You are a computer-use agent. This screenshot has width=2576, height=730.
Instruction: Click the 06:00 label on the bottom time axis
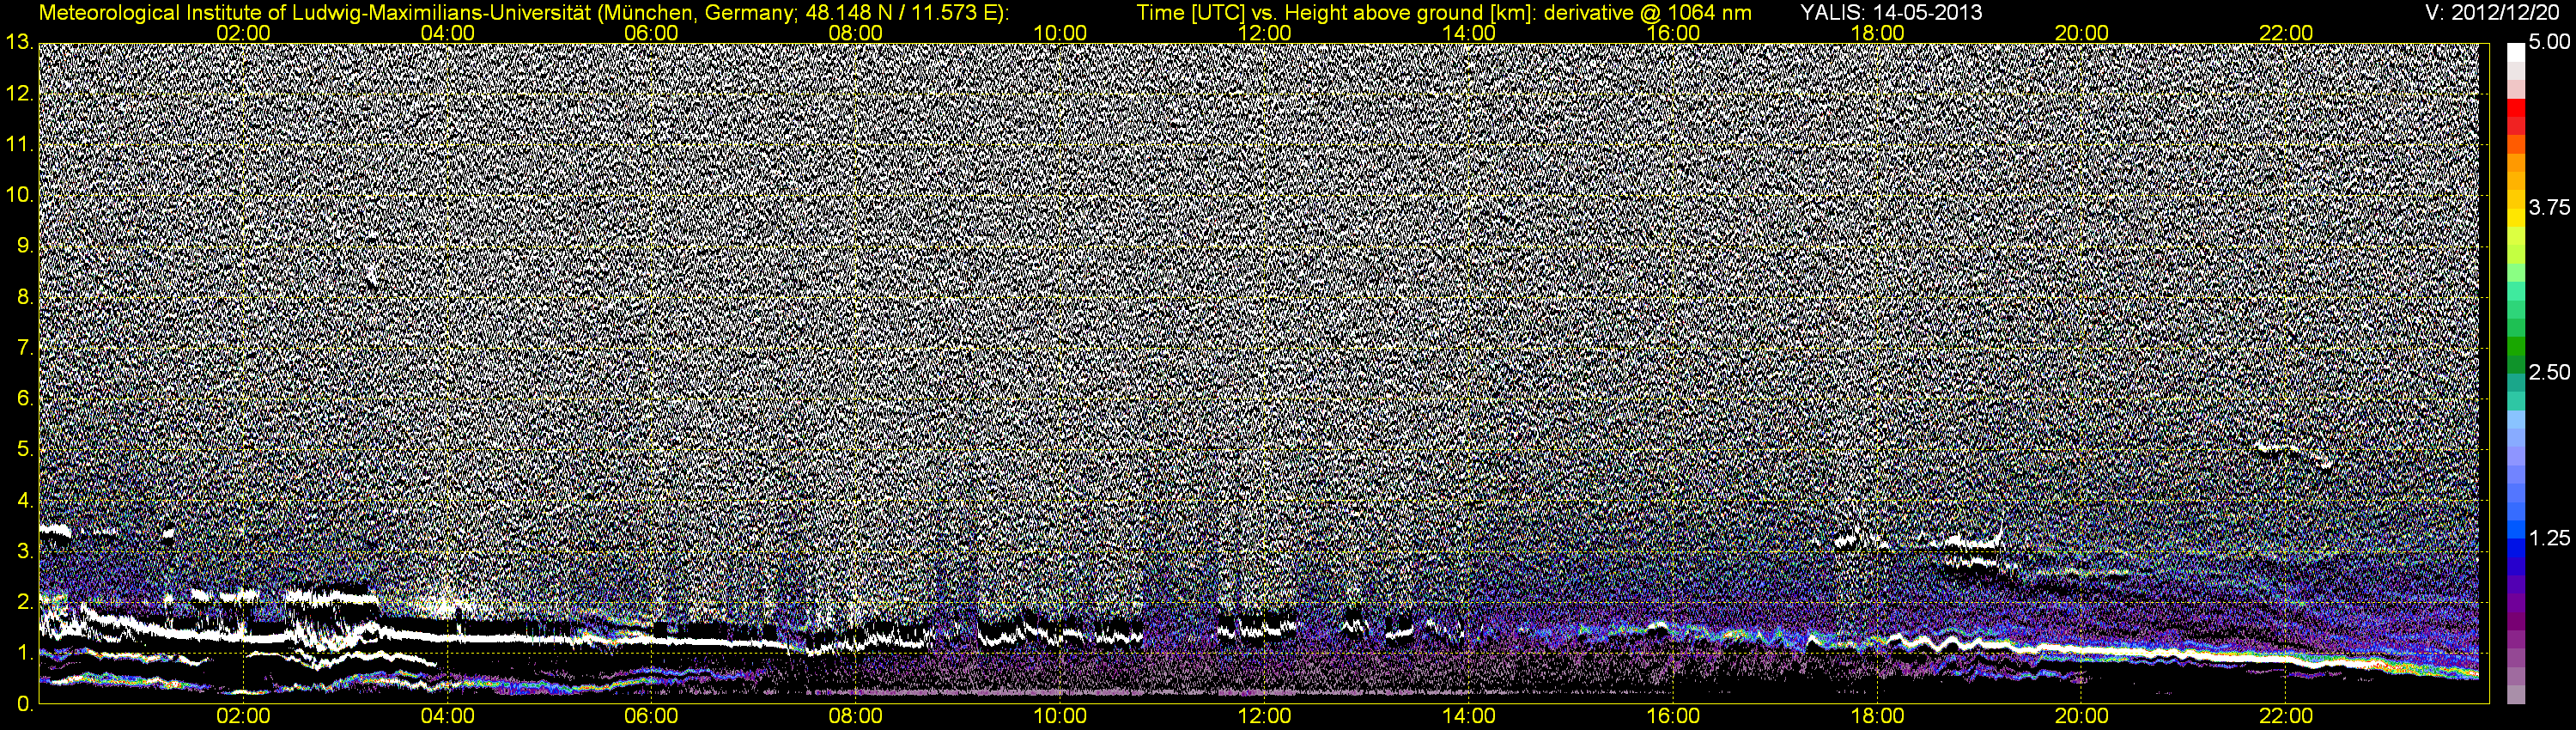[x=652, y=716]
